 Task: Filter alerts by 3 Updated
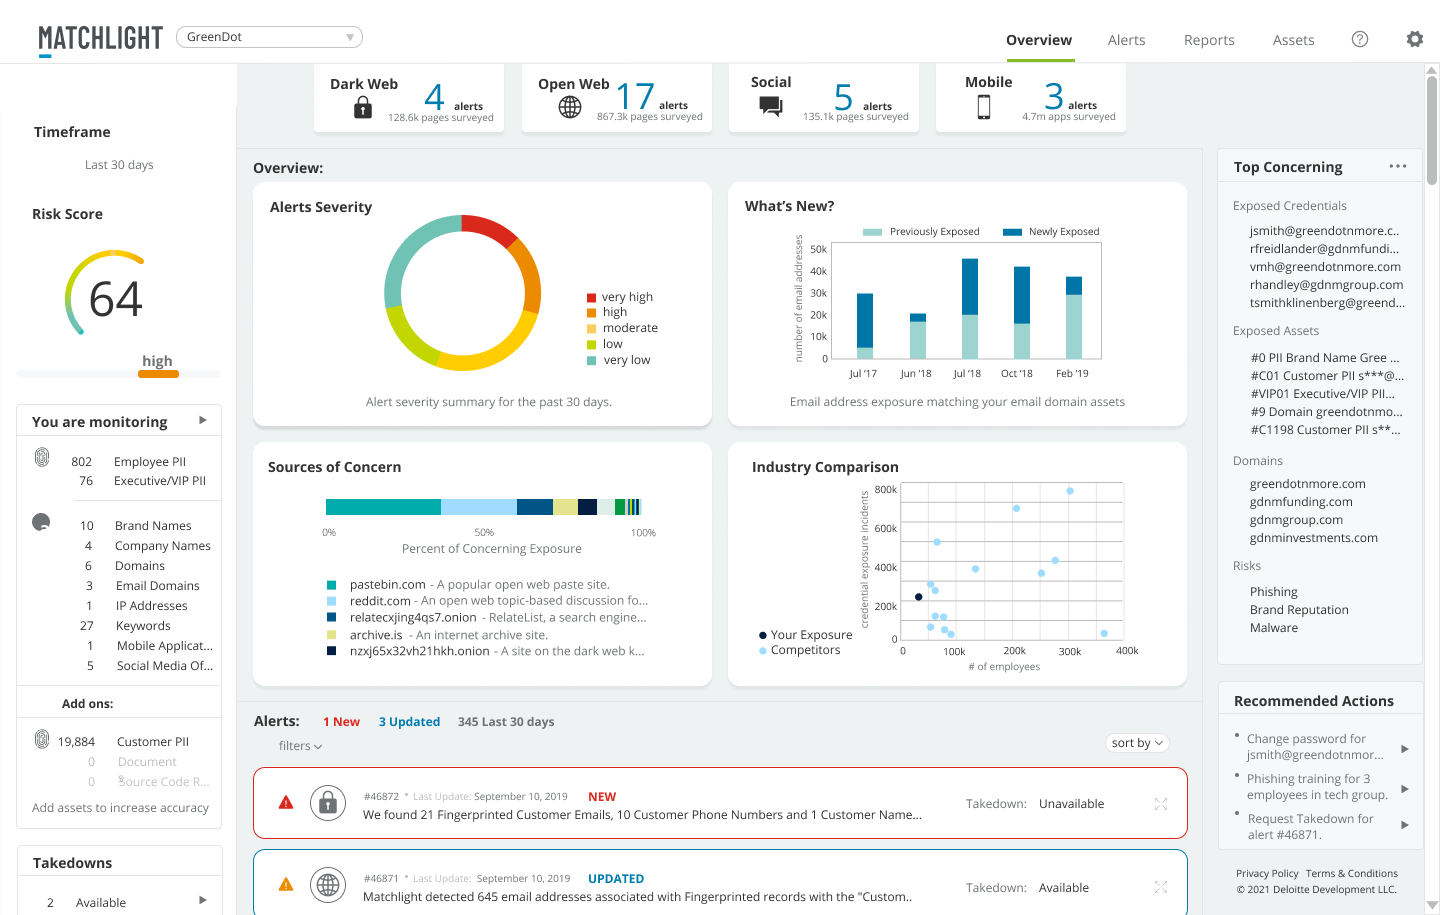(409, 722)
